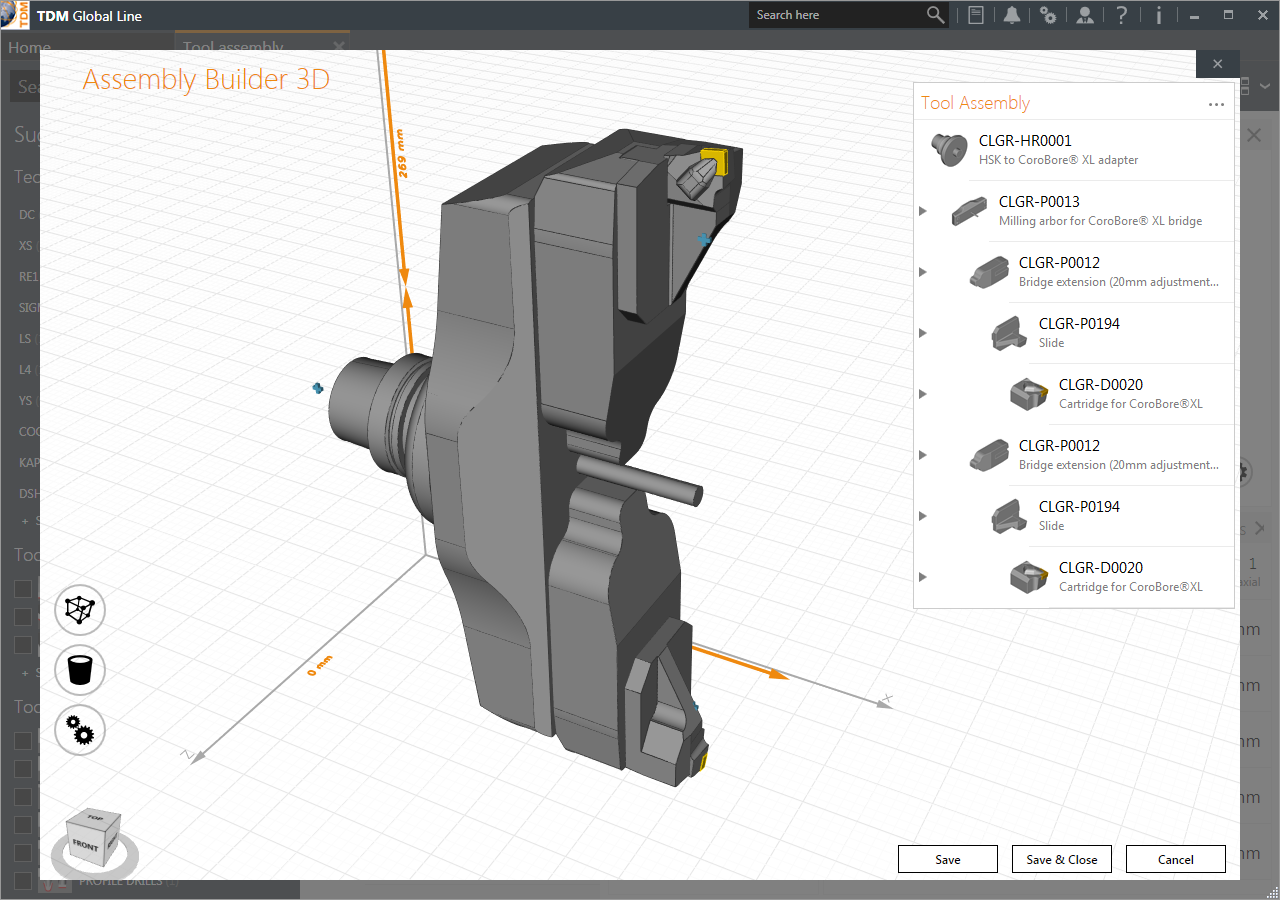
Task: Open the Tool Assembly three-dots menu
Action: [1216, 104]
